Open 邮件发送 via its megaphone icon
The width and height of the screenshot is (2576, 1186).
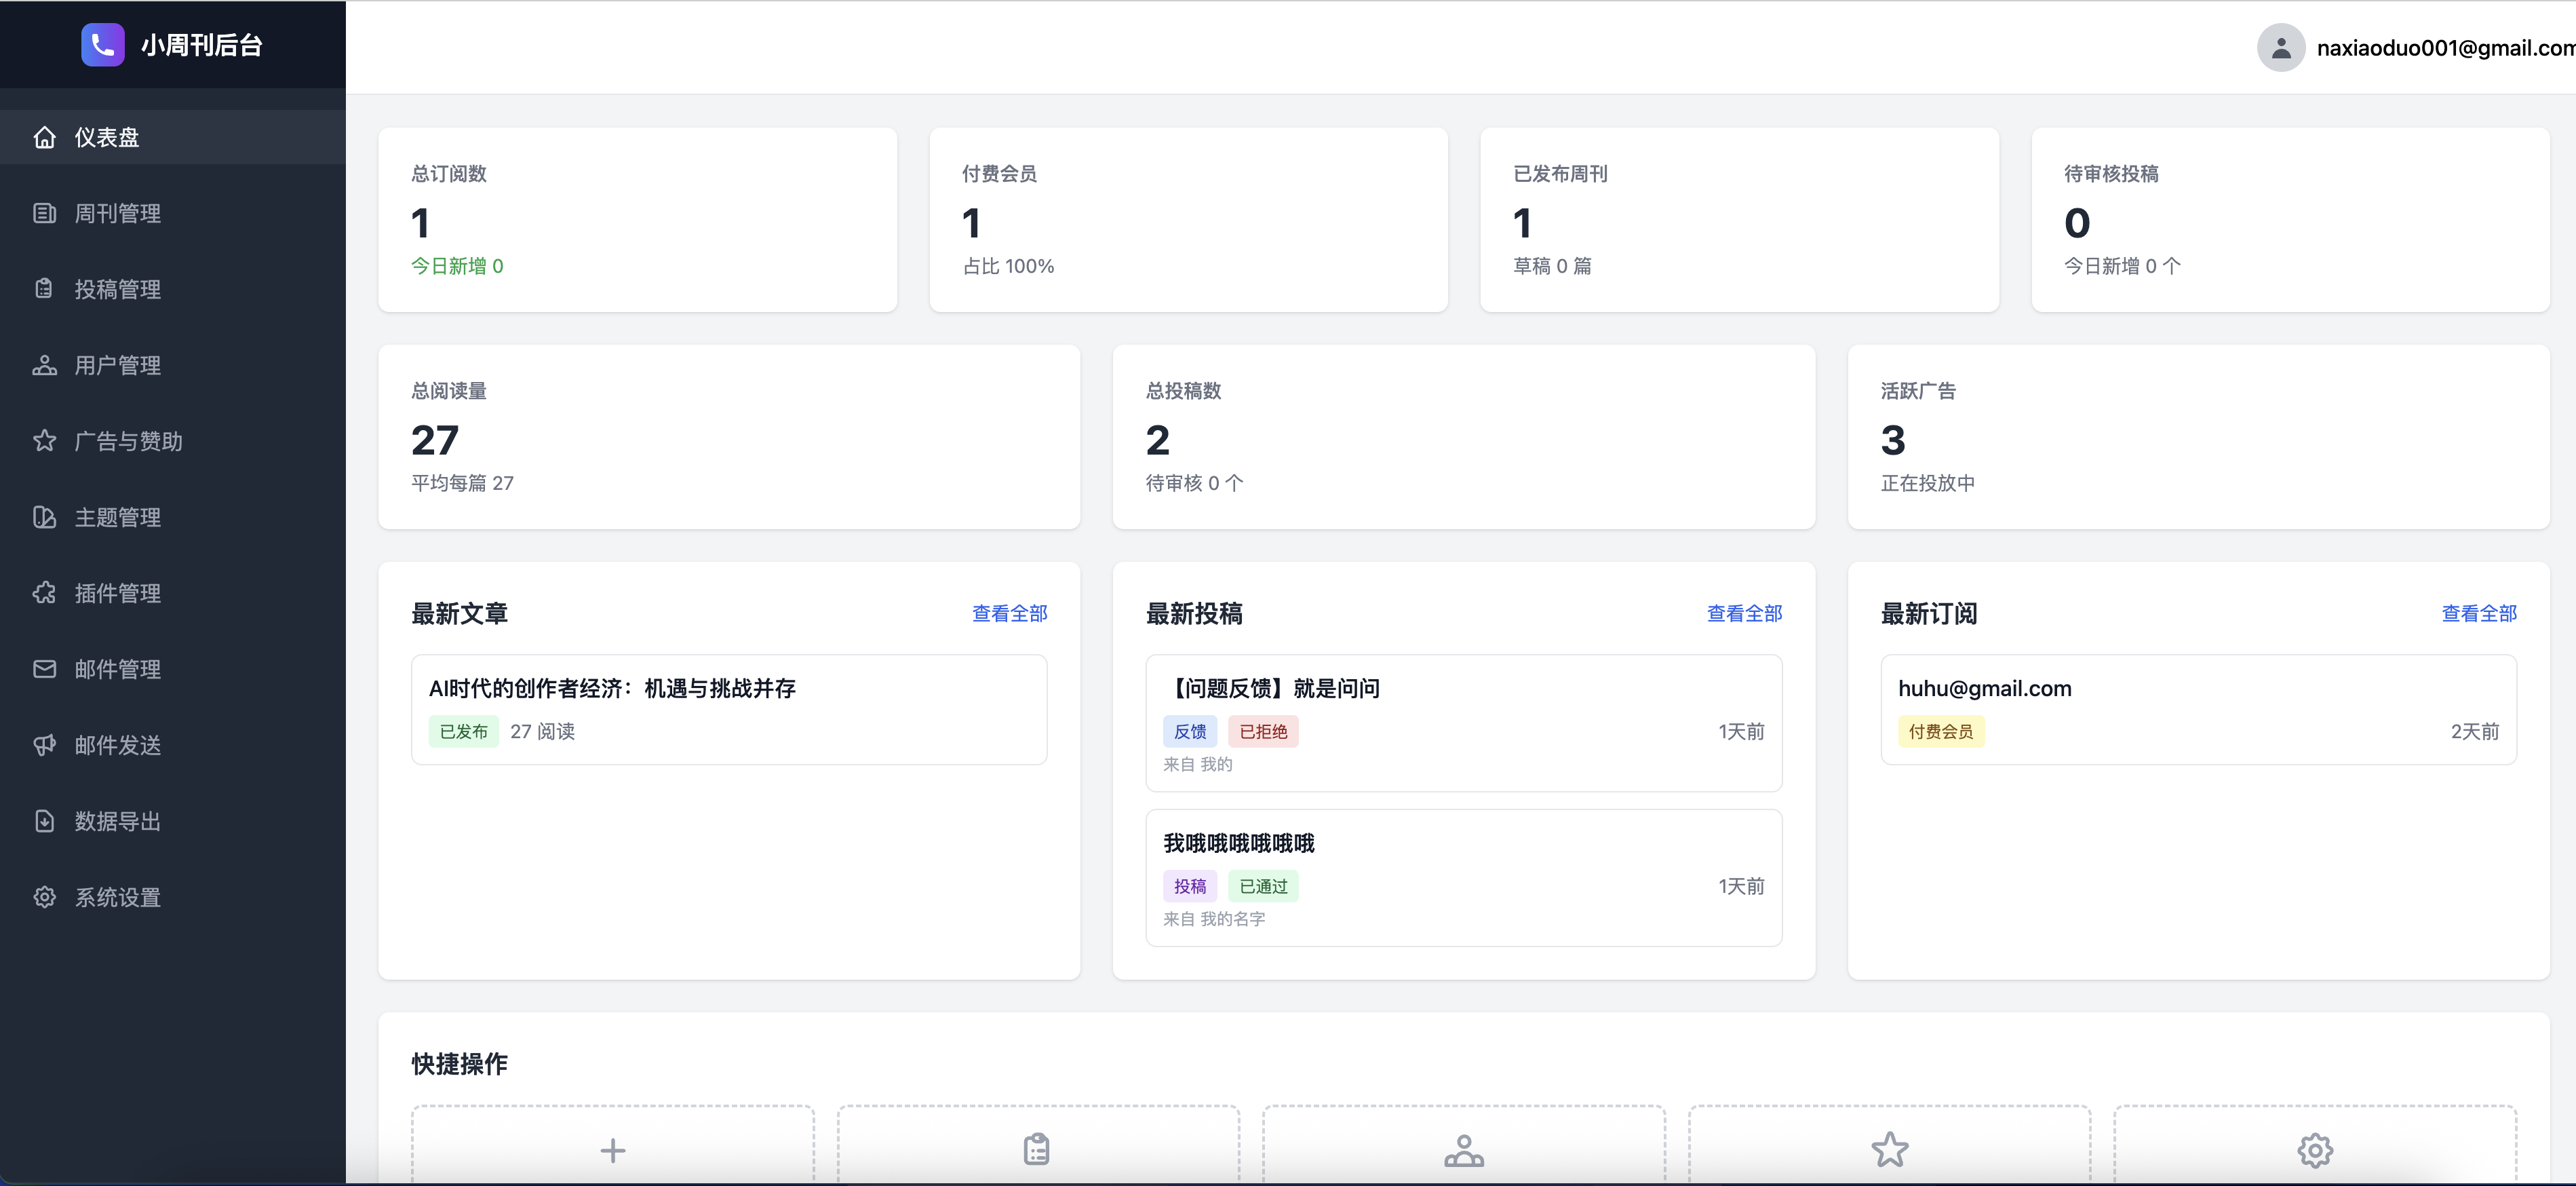coord(45,745)
